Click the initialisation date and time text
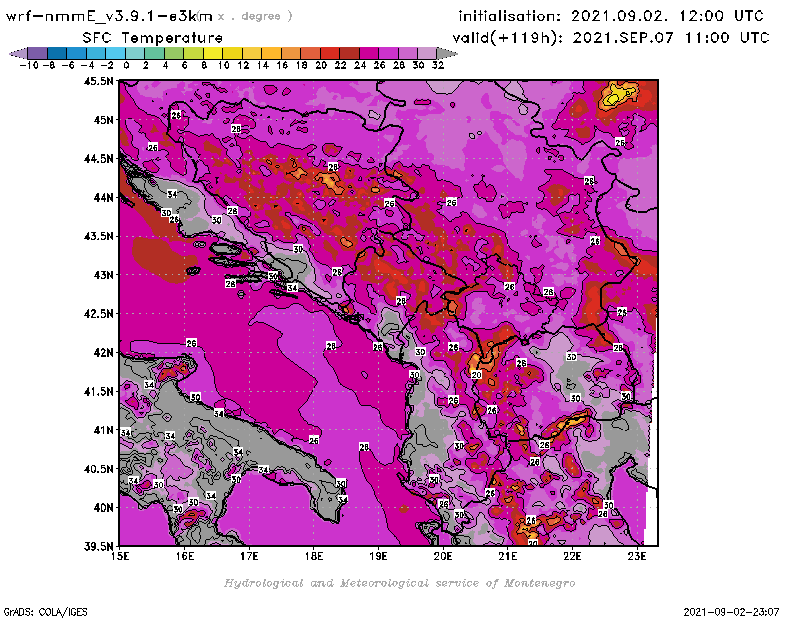The width and height of the screenshot is (800, 618). (x=611, y=16)
